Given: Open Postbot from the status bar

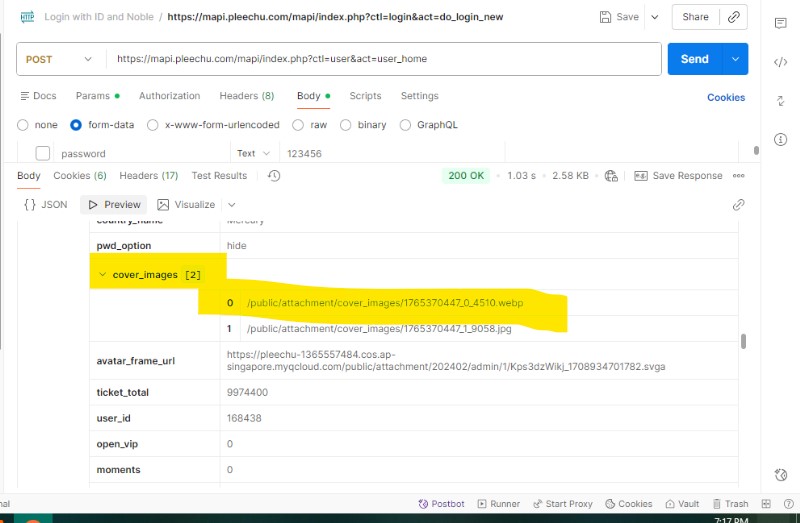Looking at the screenshot, I should [441, 504].
